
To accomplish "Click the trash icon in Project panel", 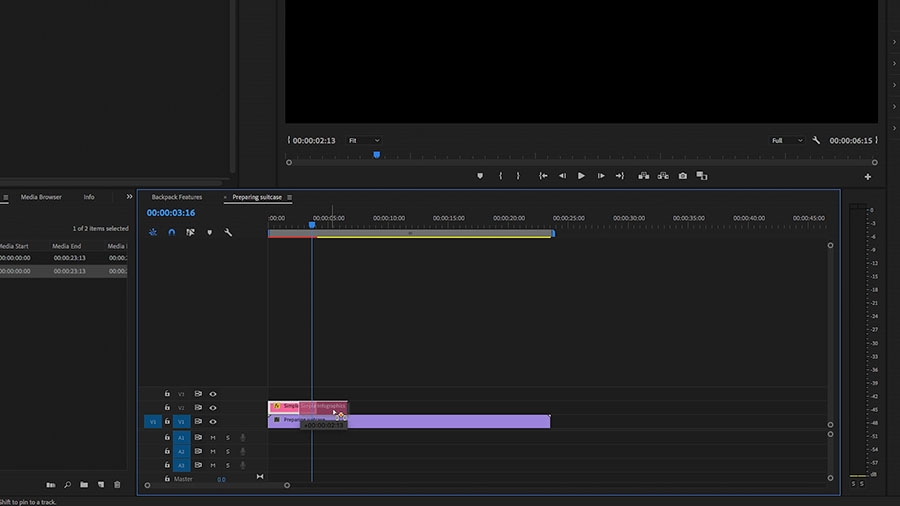I will [117, 485].
